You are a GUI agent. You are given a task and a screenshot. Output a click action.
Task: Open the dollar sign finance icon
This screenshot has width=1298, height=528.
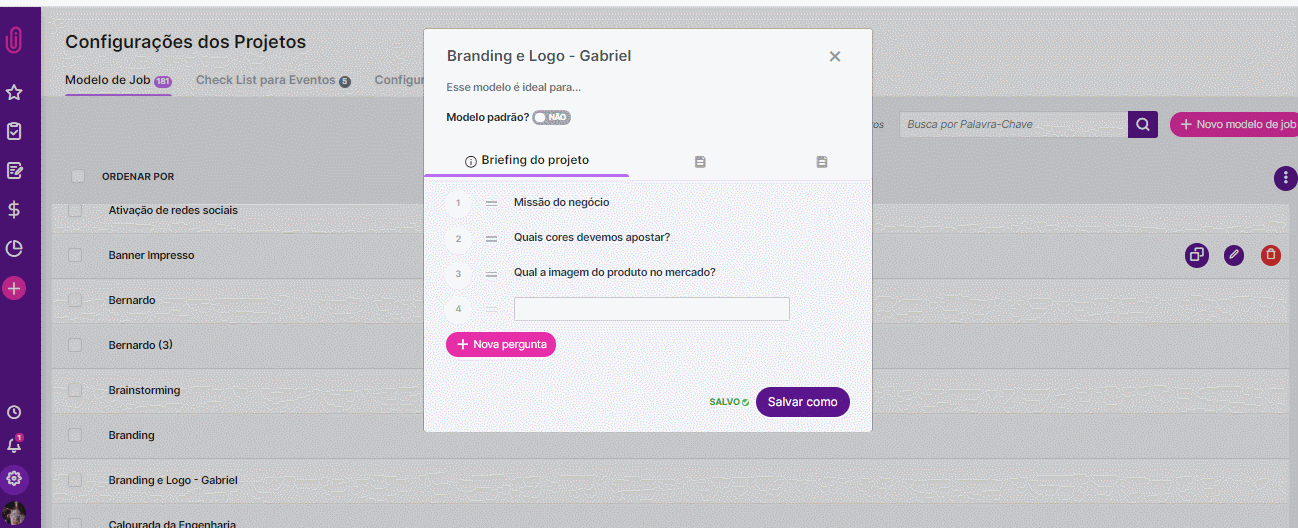tap(14, 209)
